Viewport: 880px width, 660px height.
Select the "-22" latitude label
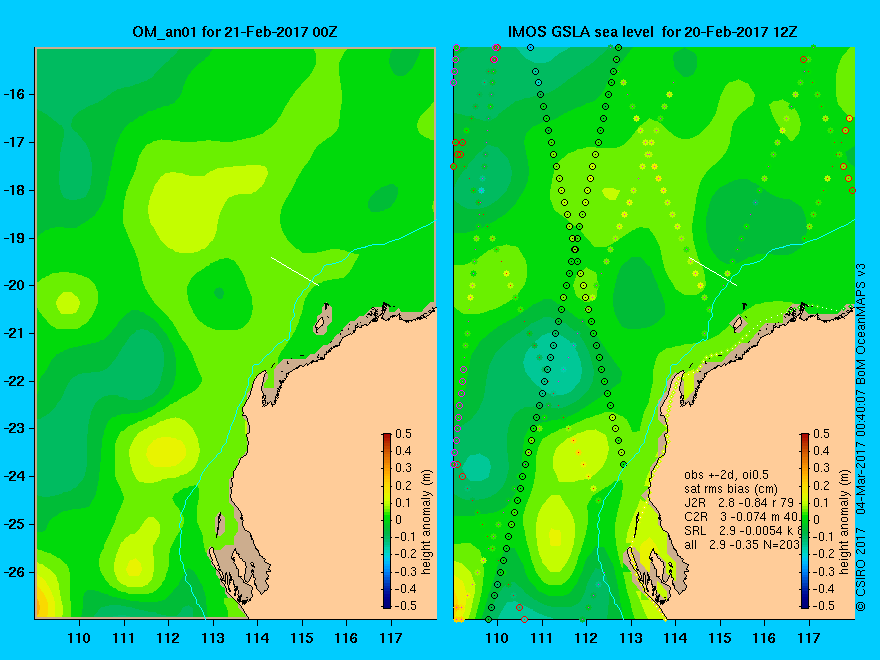coord(13,381)
